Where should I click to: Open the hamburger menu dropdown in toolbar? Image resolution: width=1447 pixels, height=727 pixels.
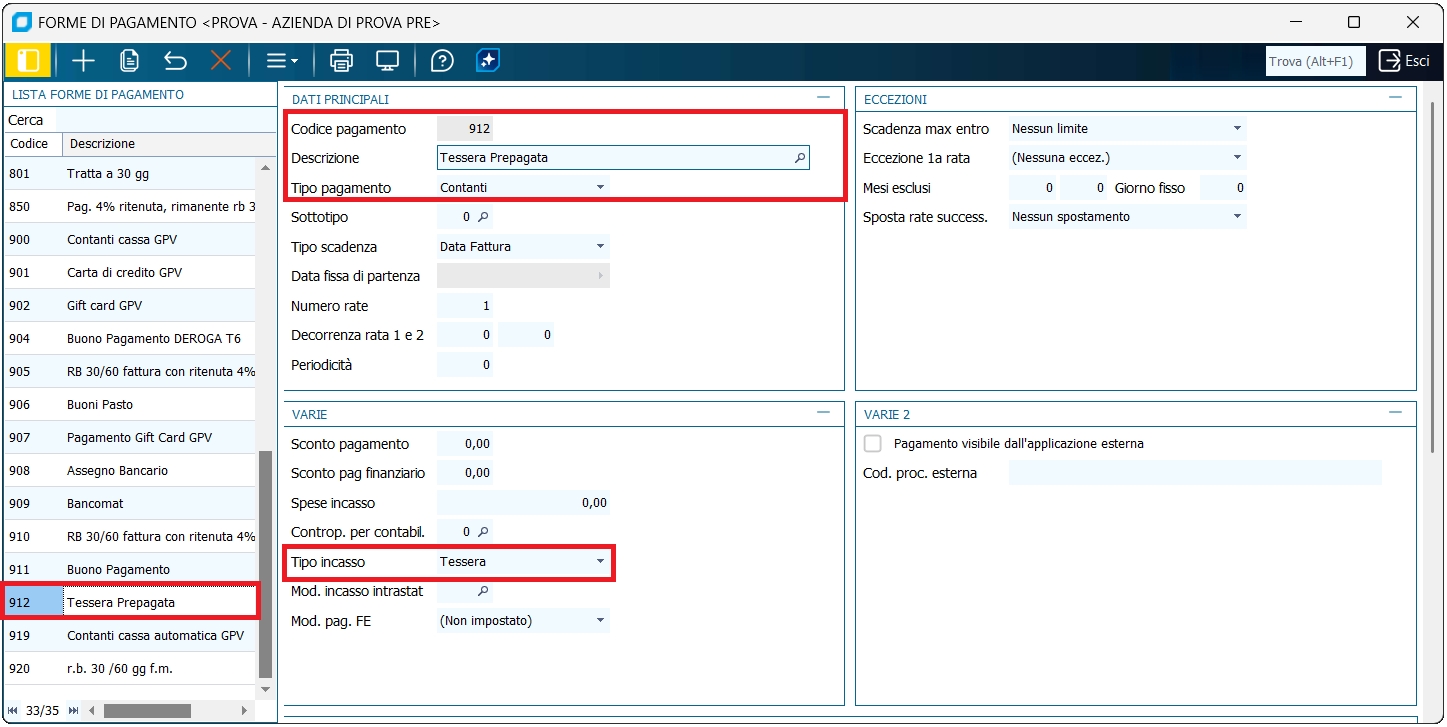(x=282, y=61)
